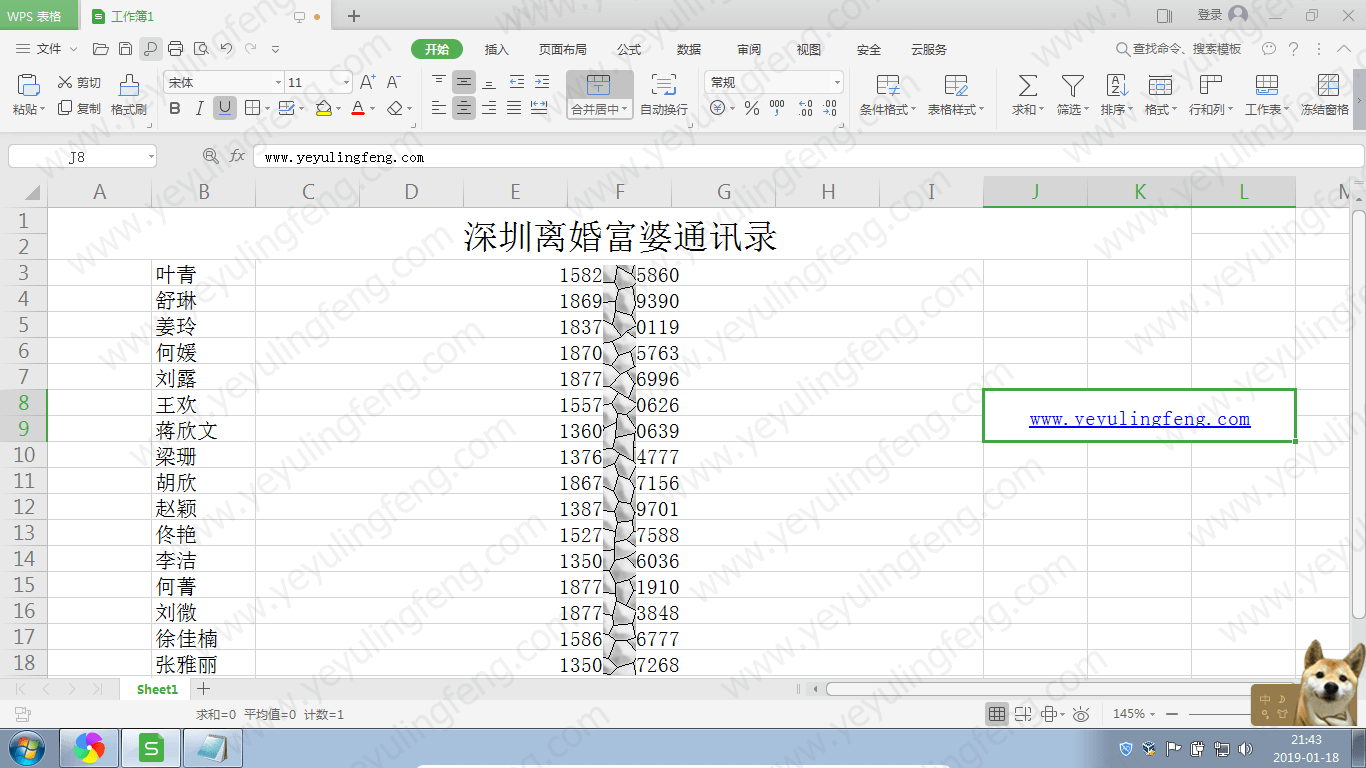The image size is (1366, 768).
Task: Copy the selection with 复制
Action: coord(79,108)
